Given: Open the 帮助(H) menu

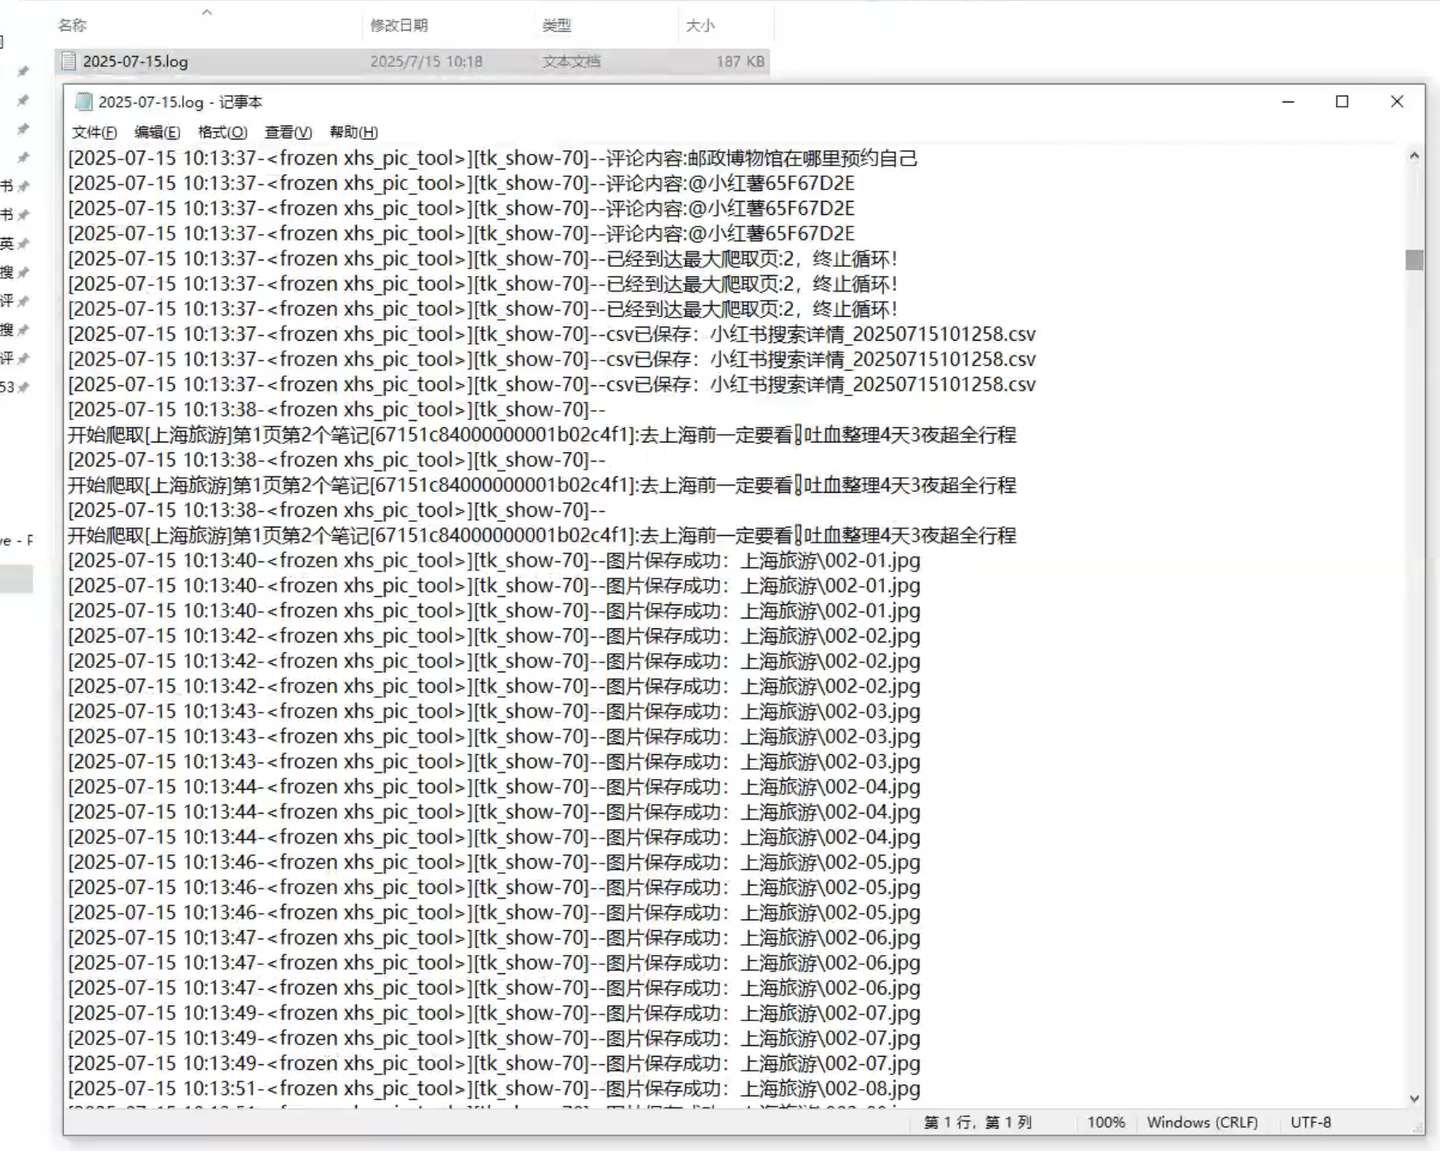Looking at the screenshot, I should tap(353, 132).
